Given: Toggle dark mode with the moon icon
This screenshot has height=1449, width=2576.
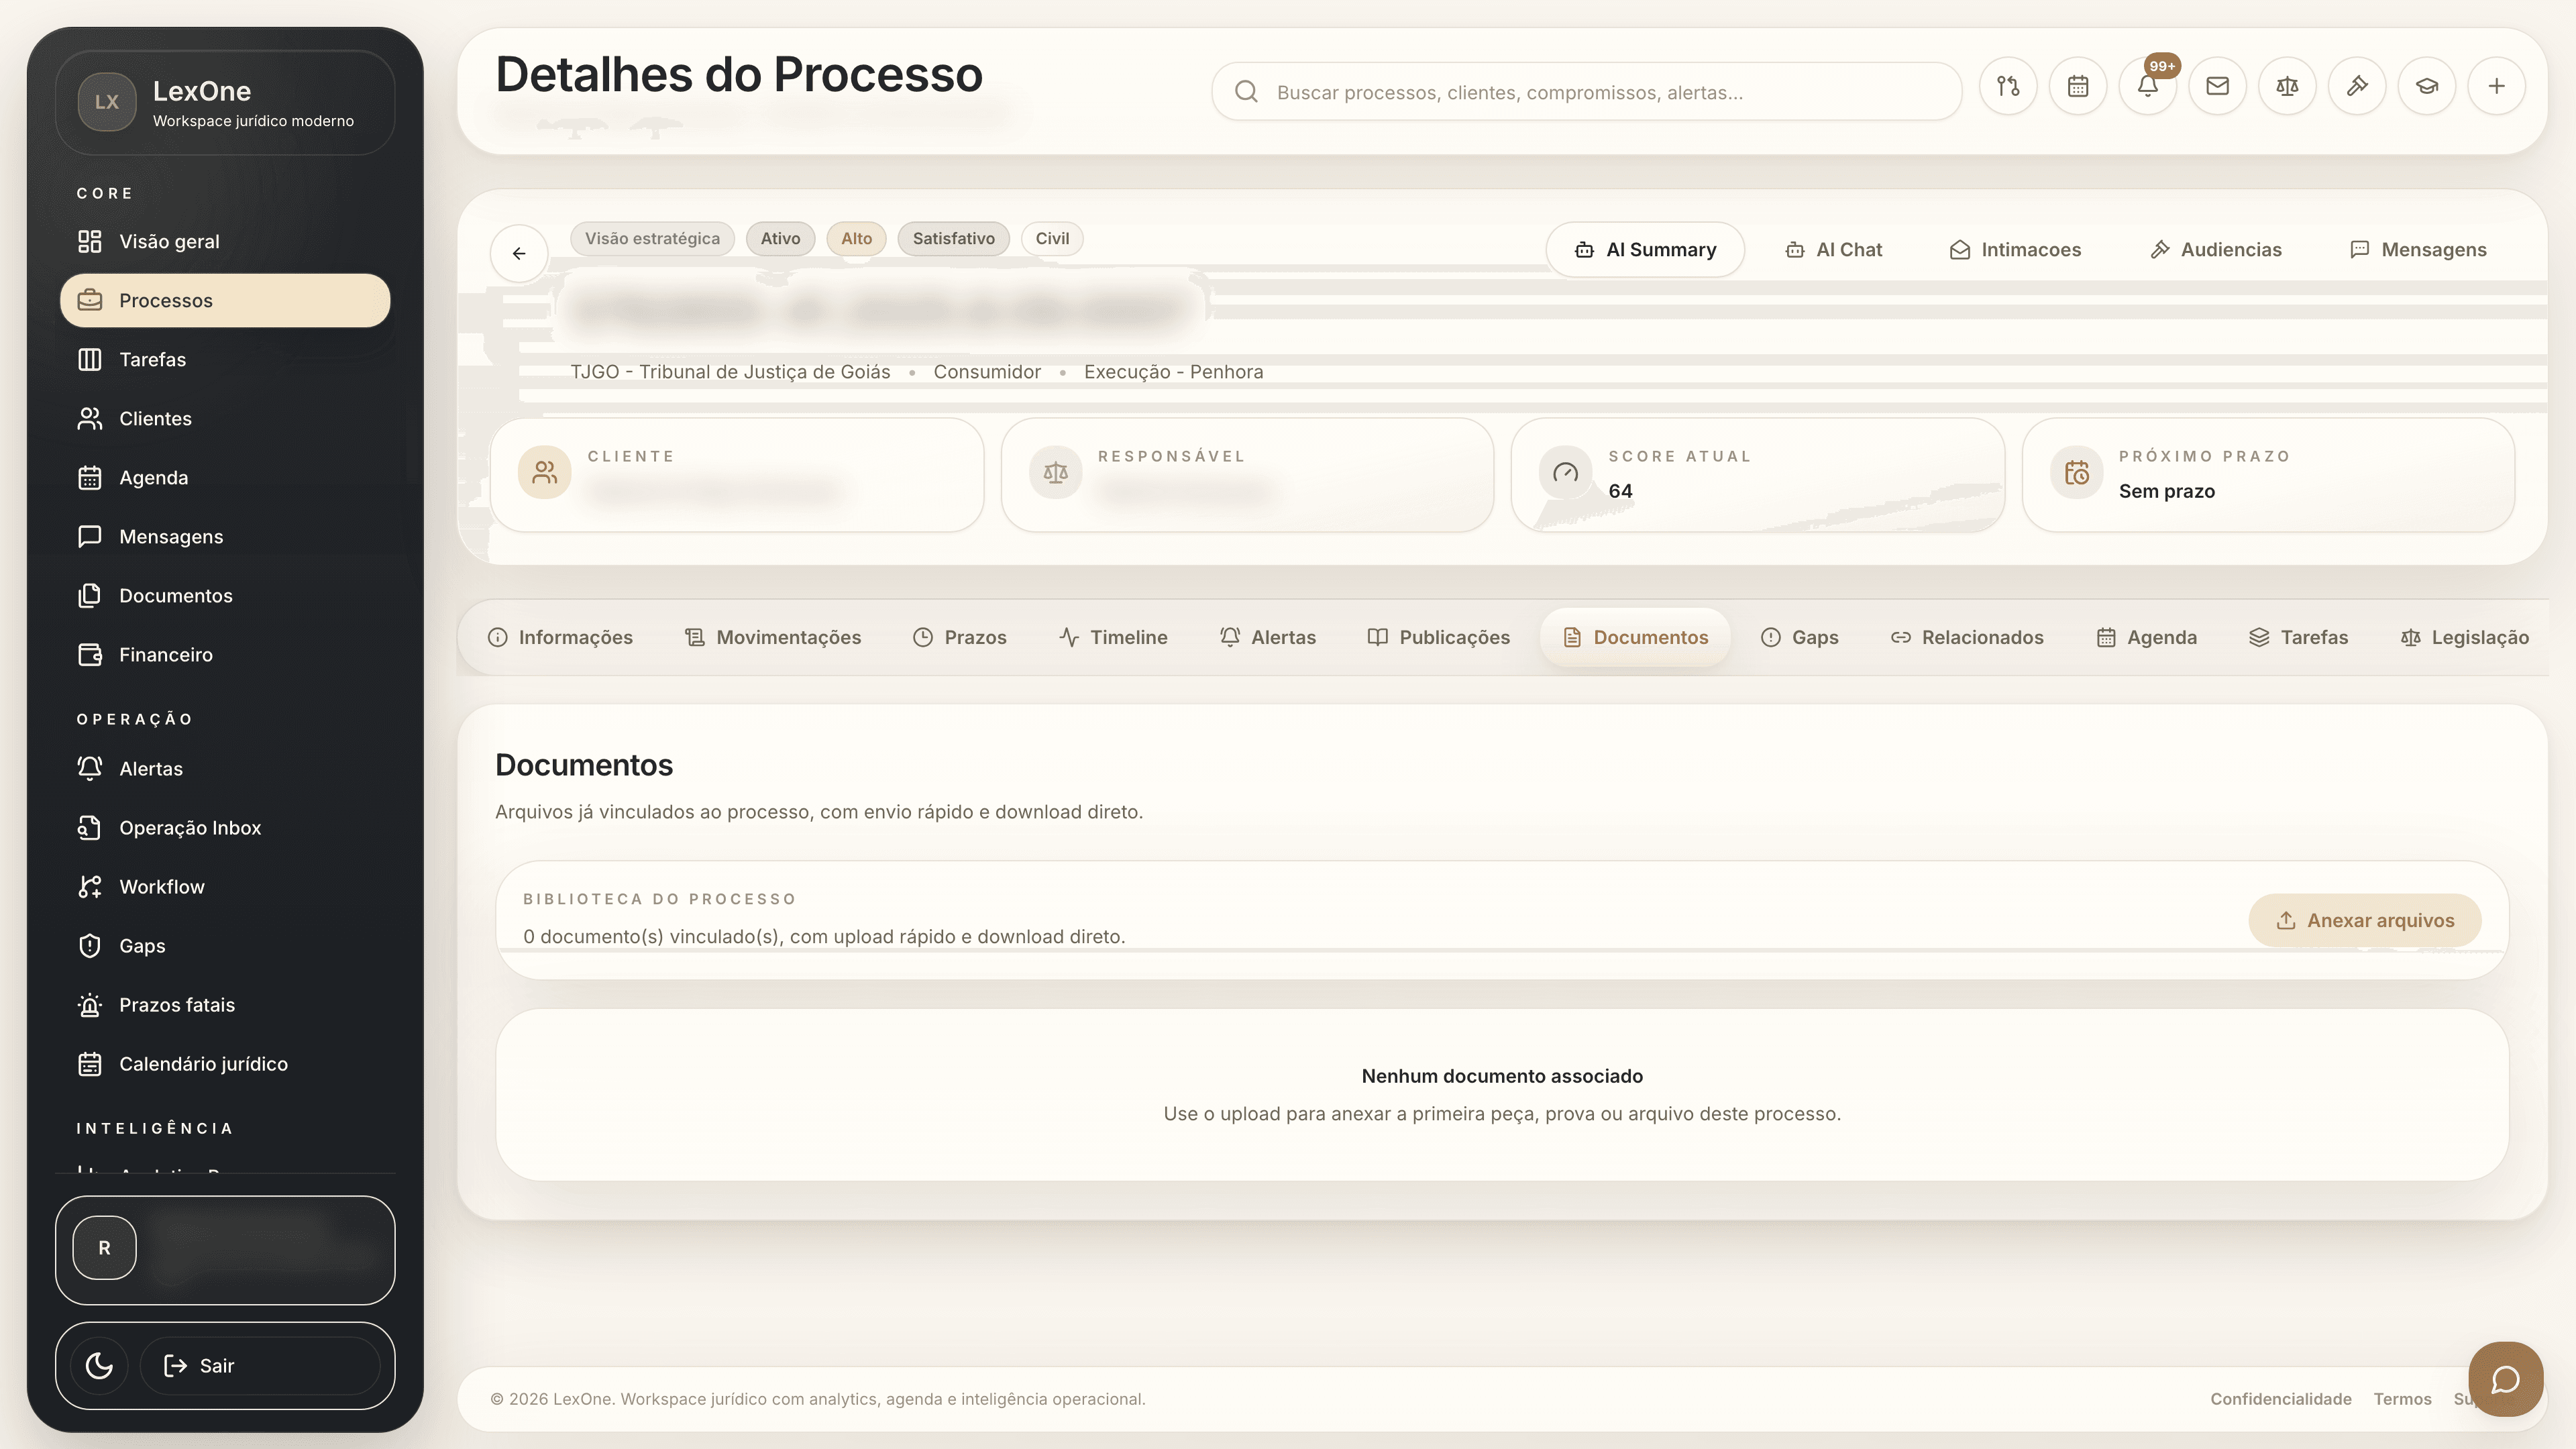Looking at the screenshot, I should pyautogui.click(x=98, y=1365).
